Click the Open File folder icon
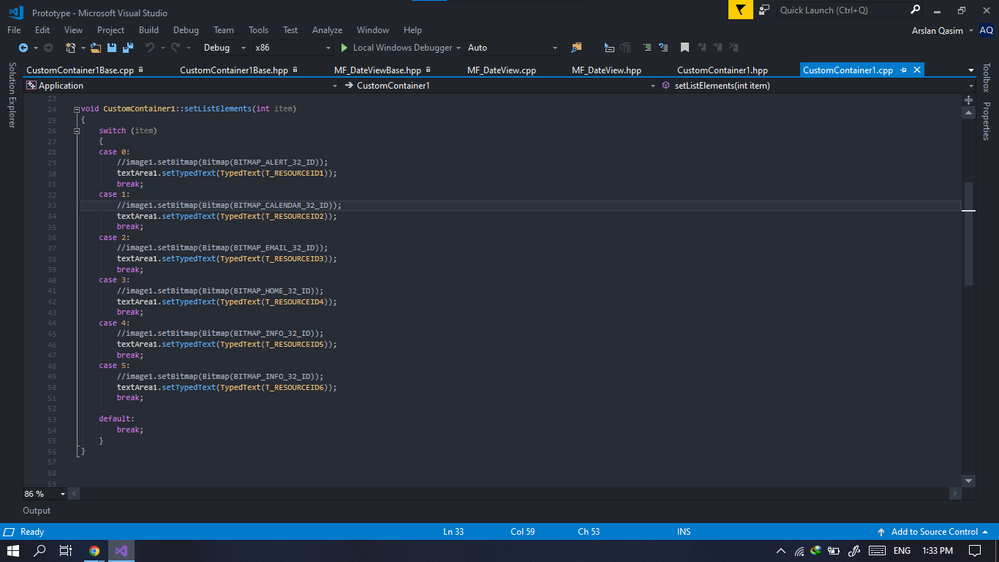 [96, 48]
